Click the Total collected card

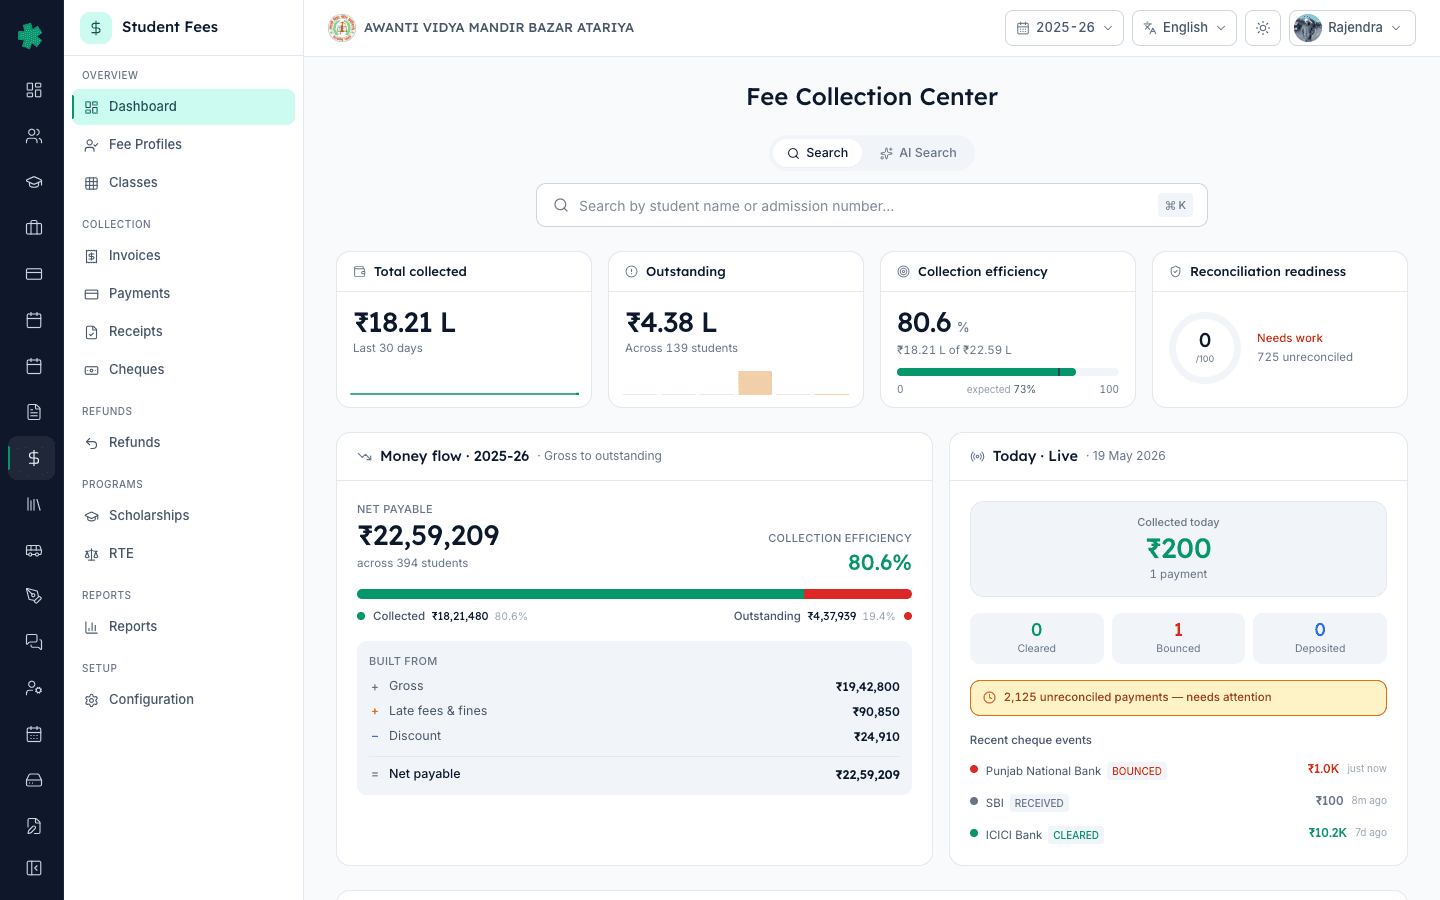[464, 329]
